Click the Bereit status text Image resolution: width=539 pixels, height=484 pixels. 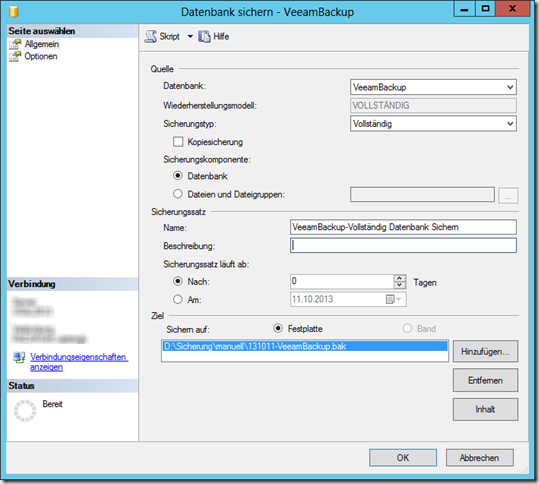click(53, 404)
